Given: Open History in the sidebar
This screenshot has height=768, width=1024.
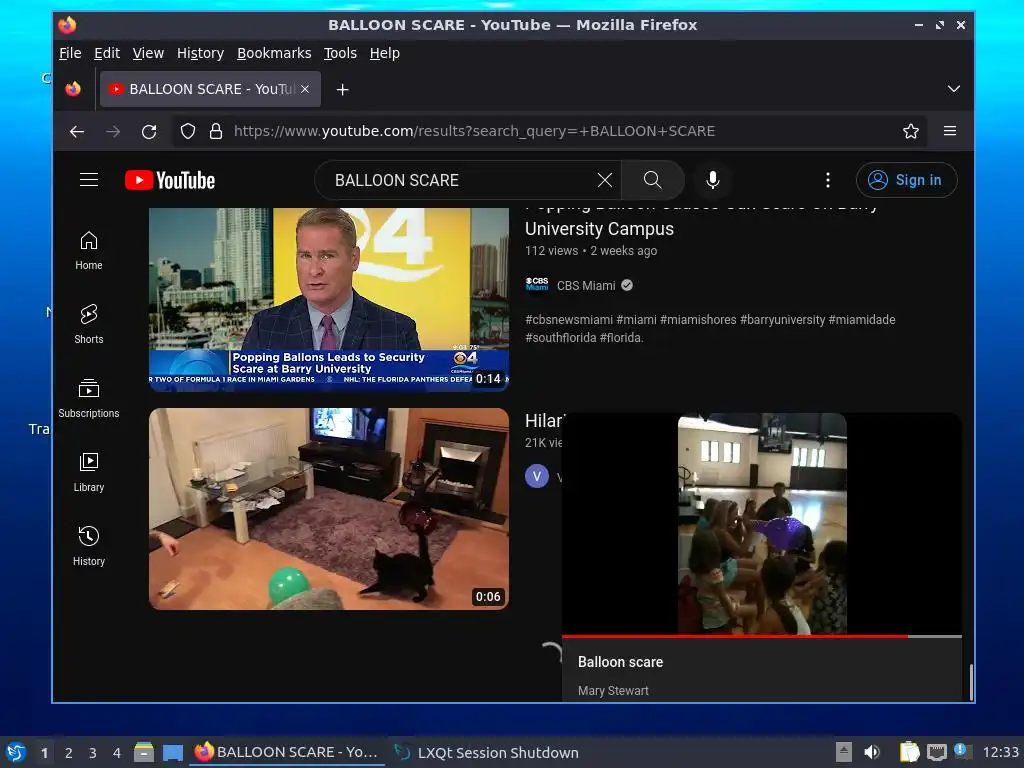Looking at the screenshot, I should (89, 546).
